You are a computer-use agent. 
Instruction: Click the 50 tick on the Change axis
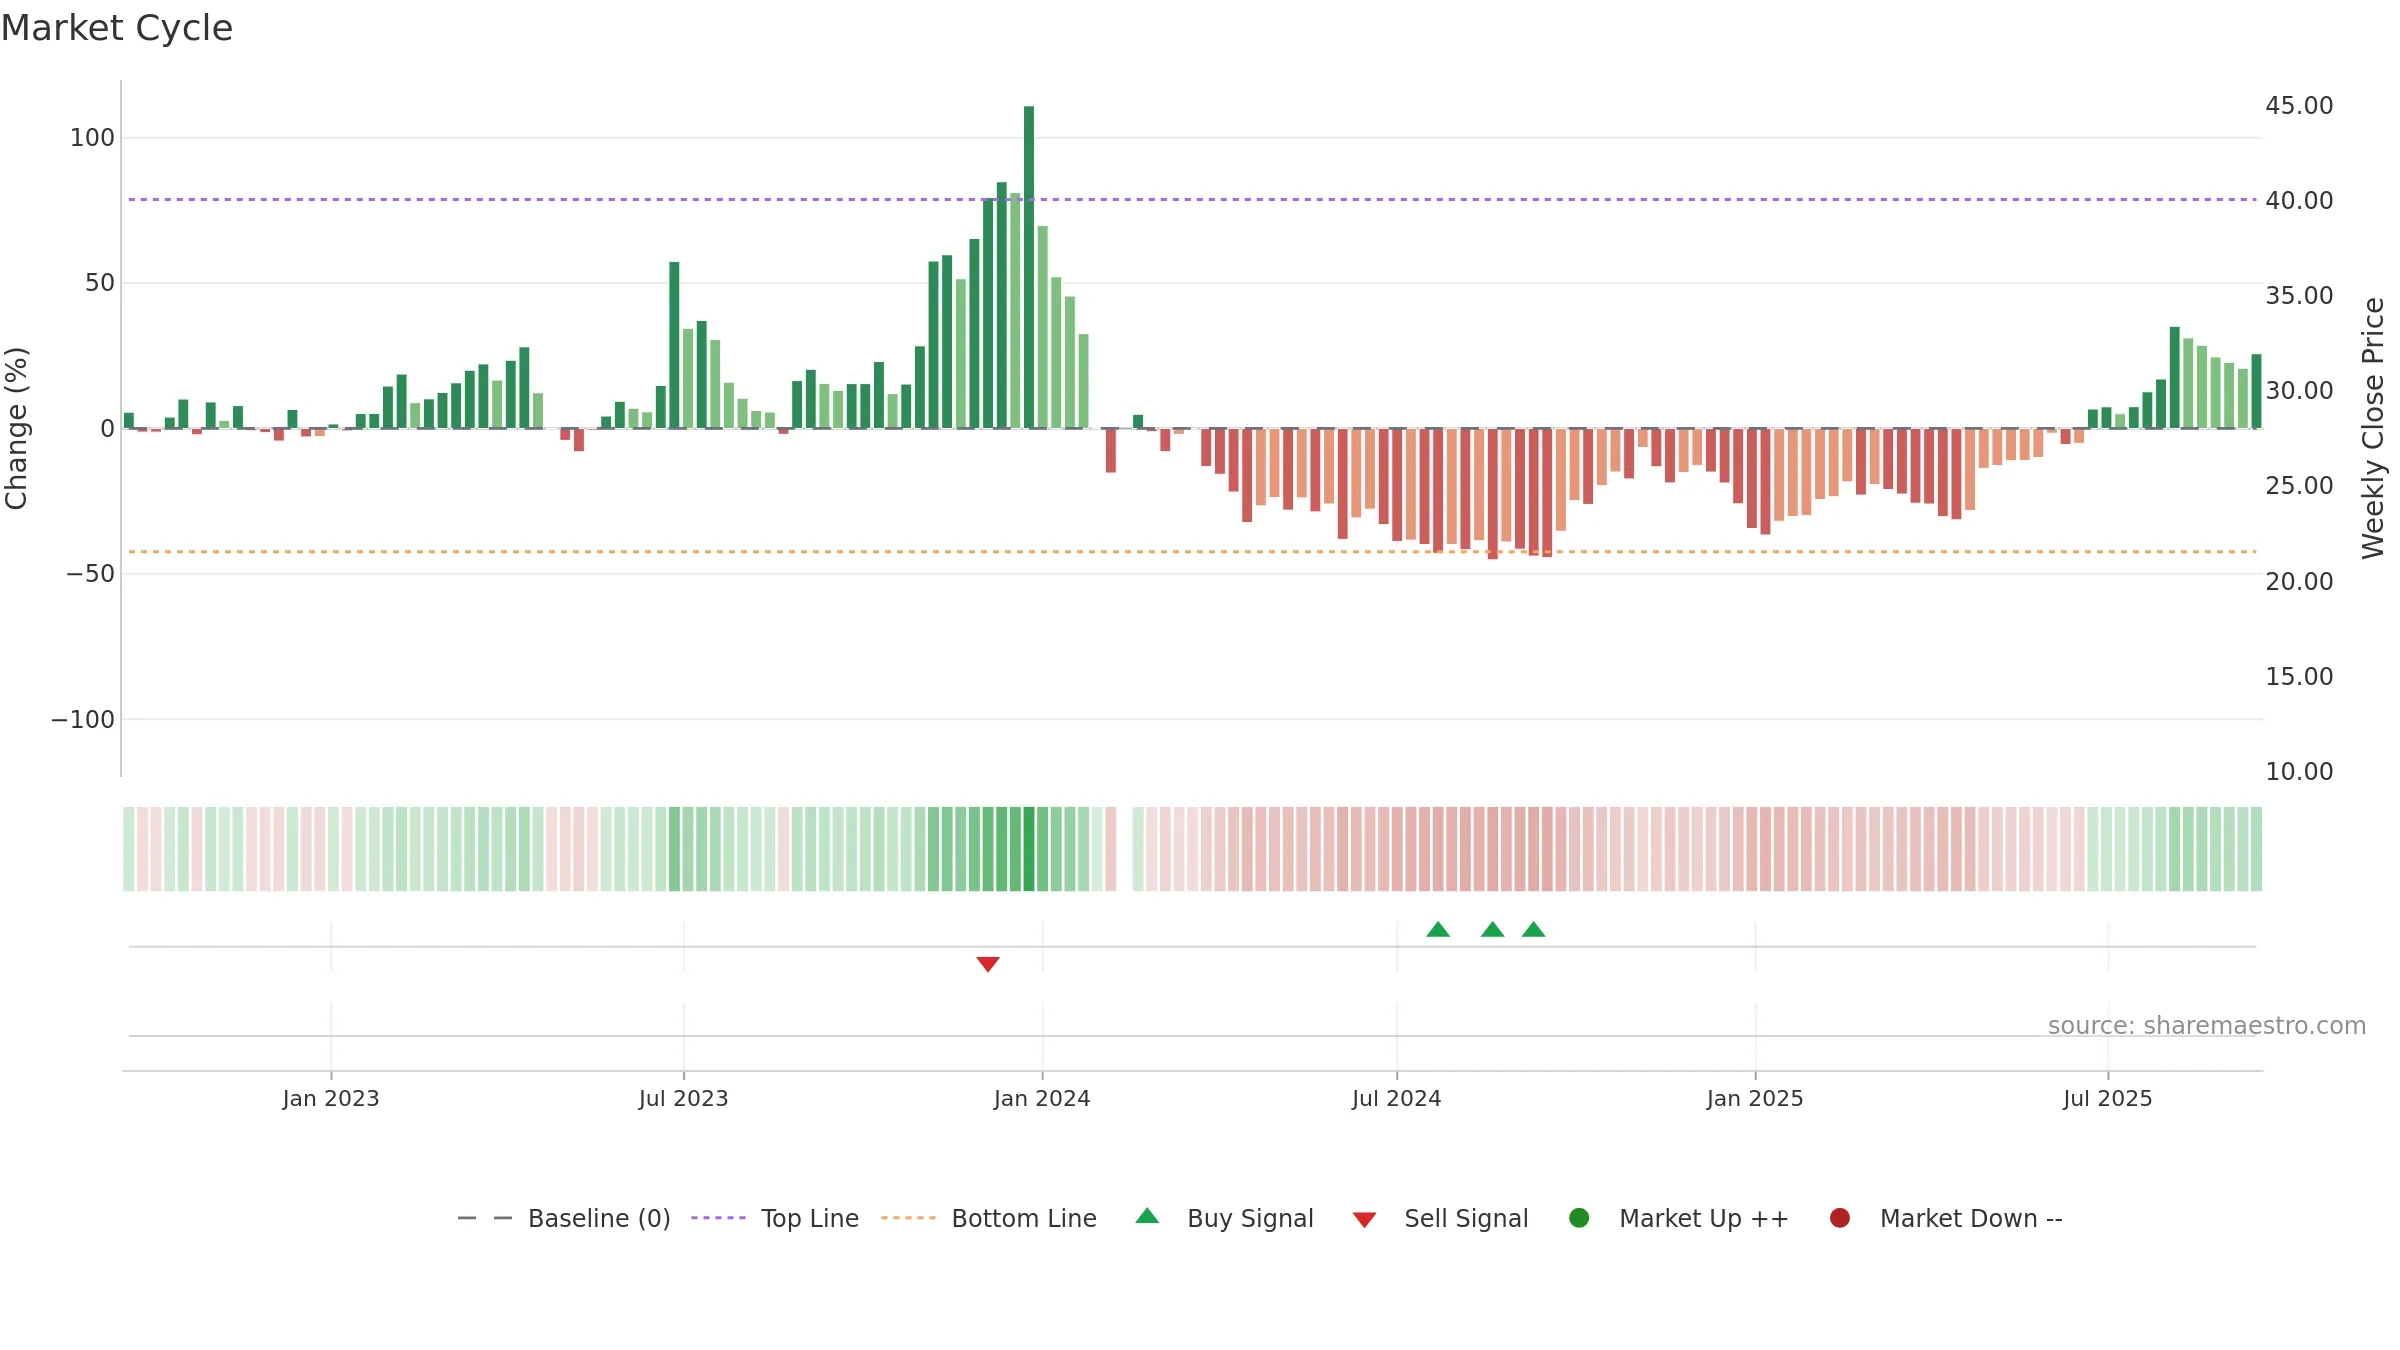click(x=100, y=283)
